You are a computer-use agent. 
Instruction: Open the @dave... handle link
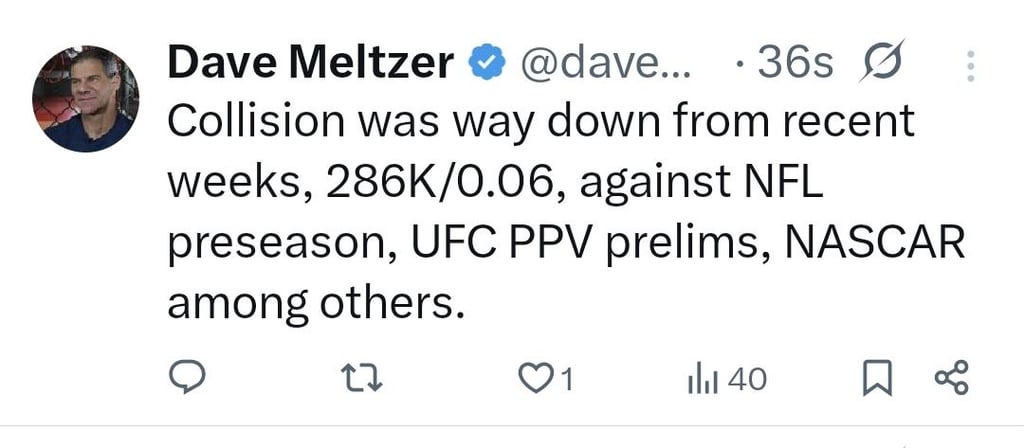604,63
